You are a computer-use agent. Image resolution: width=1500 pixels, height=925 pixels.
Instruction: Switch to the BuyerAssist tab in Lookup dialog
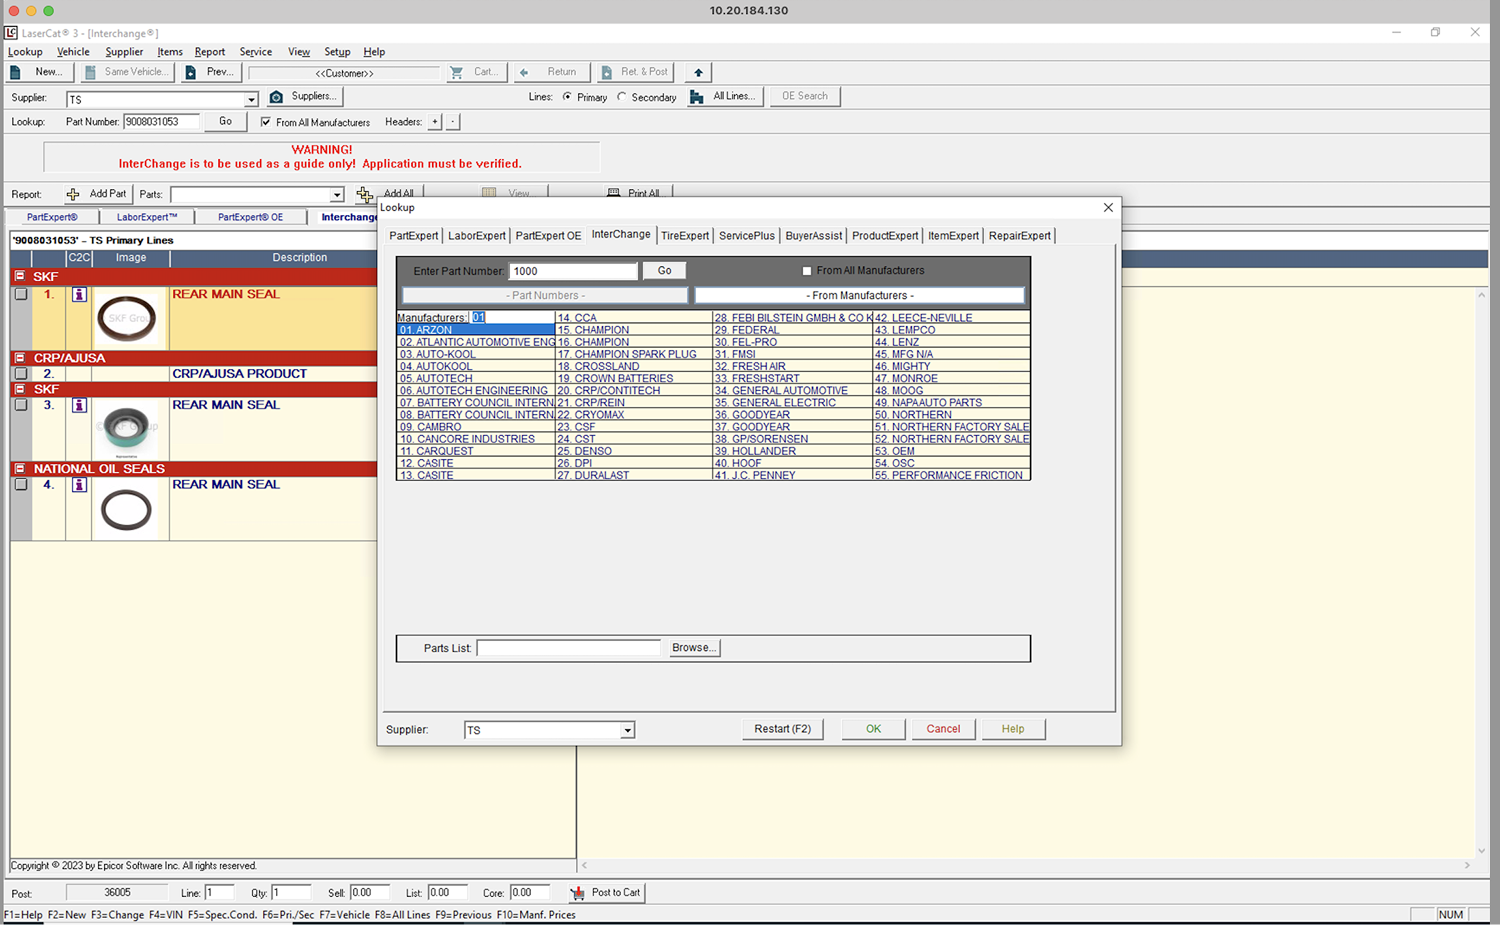814,236
